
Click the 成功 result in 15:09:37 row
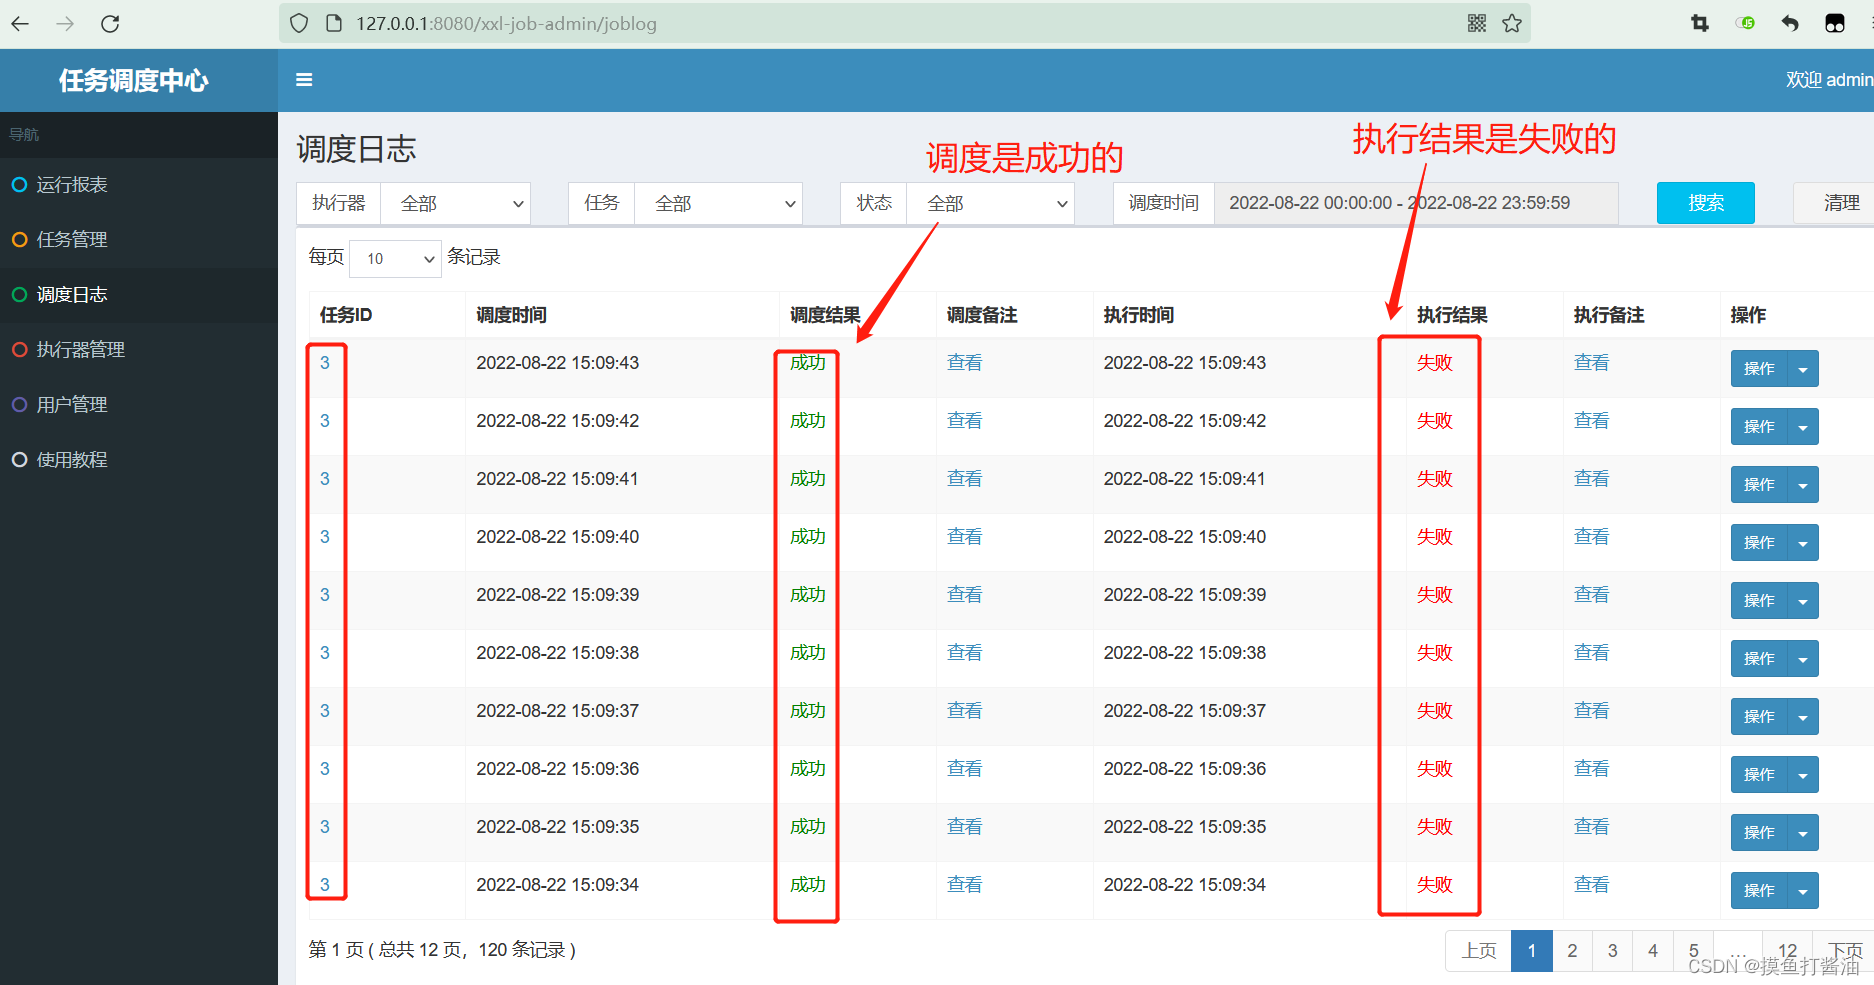(x=808, y=711)
